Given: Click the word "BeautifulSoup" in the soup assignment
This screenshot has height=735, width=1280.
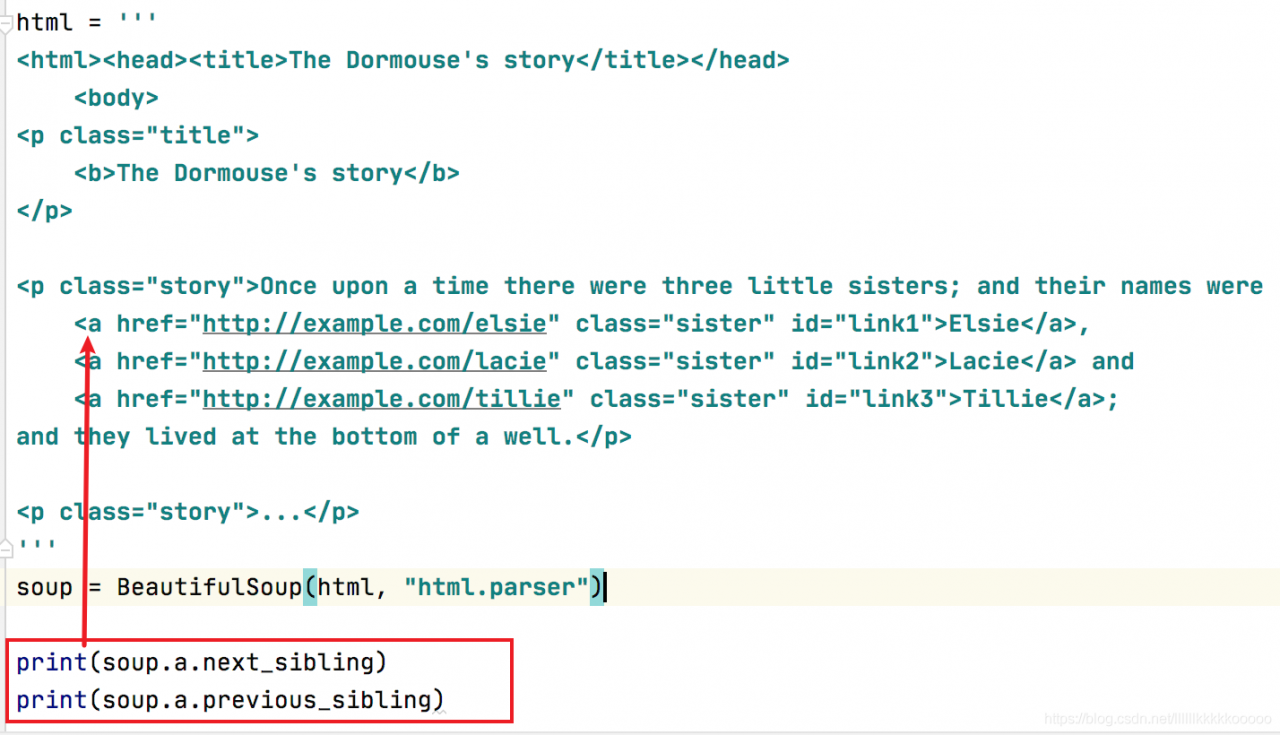Looking at the screenshot, I should pyautogui.click(x=210, y=587).
